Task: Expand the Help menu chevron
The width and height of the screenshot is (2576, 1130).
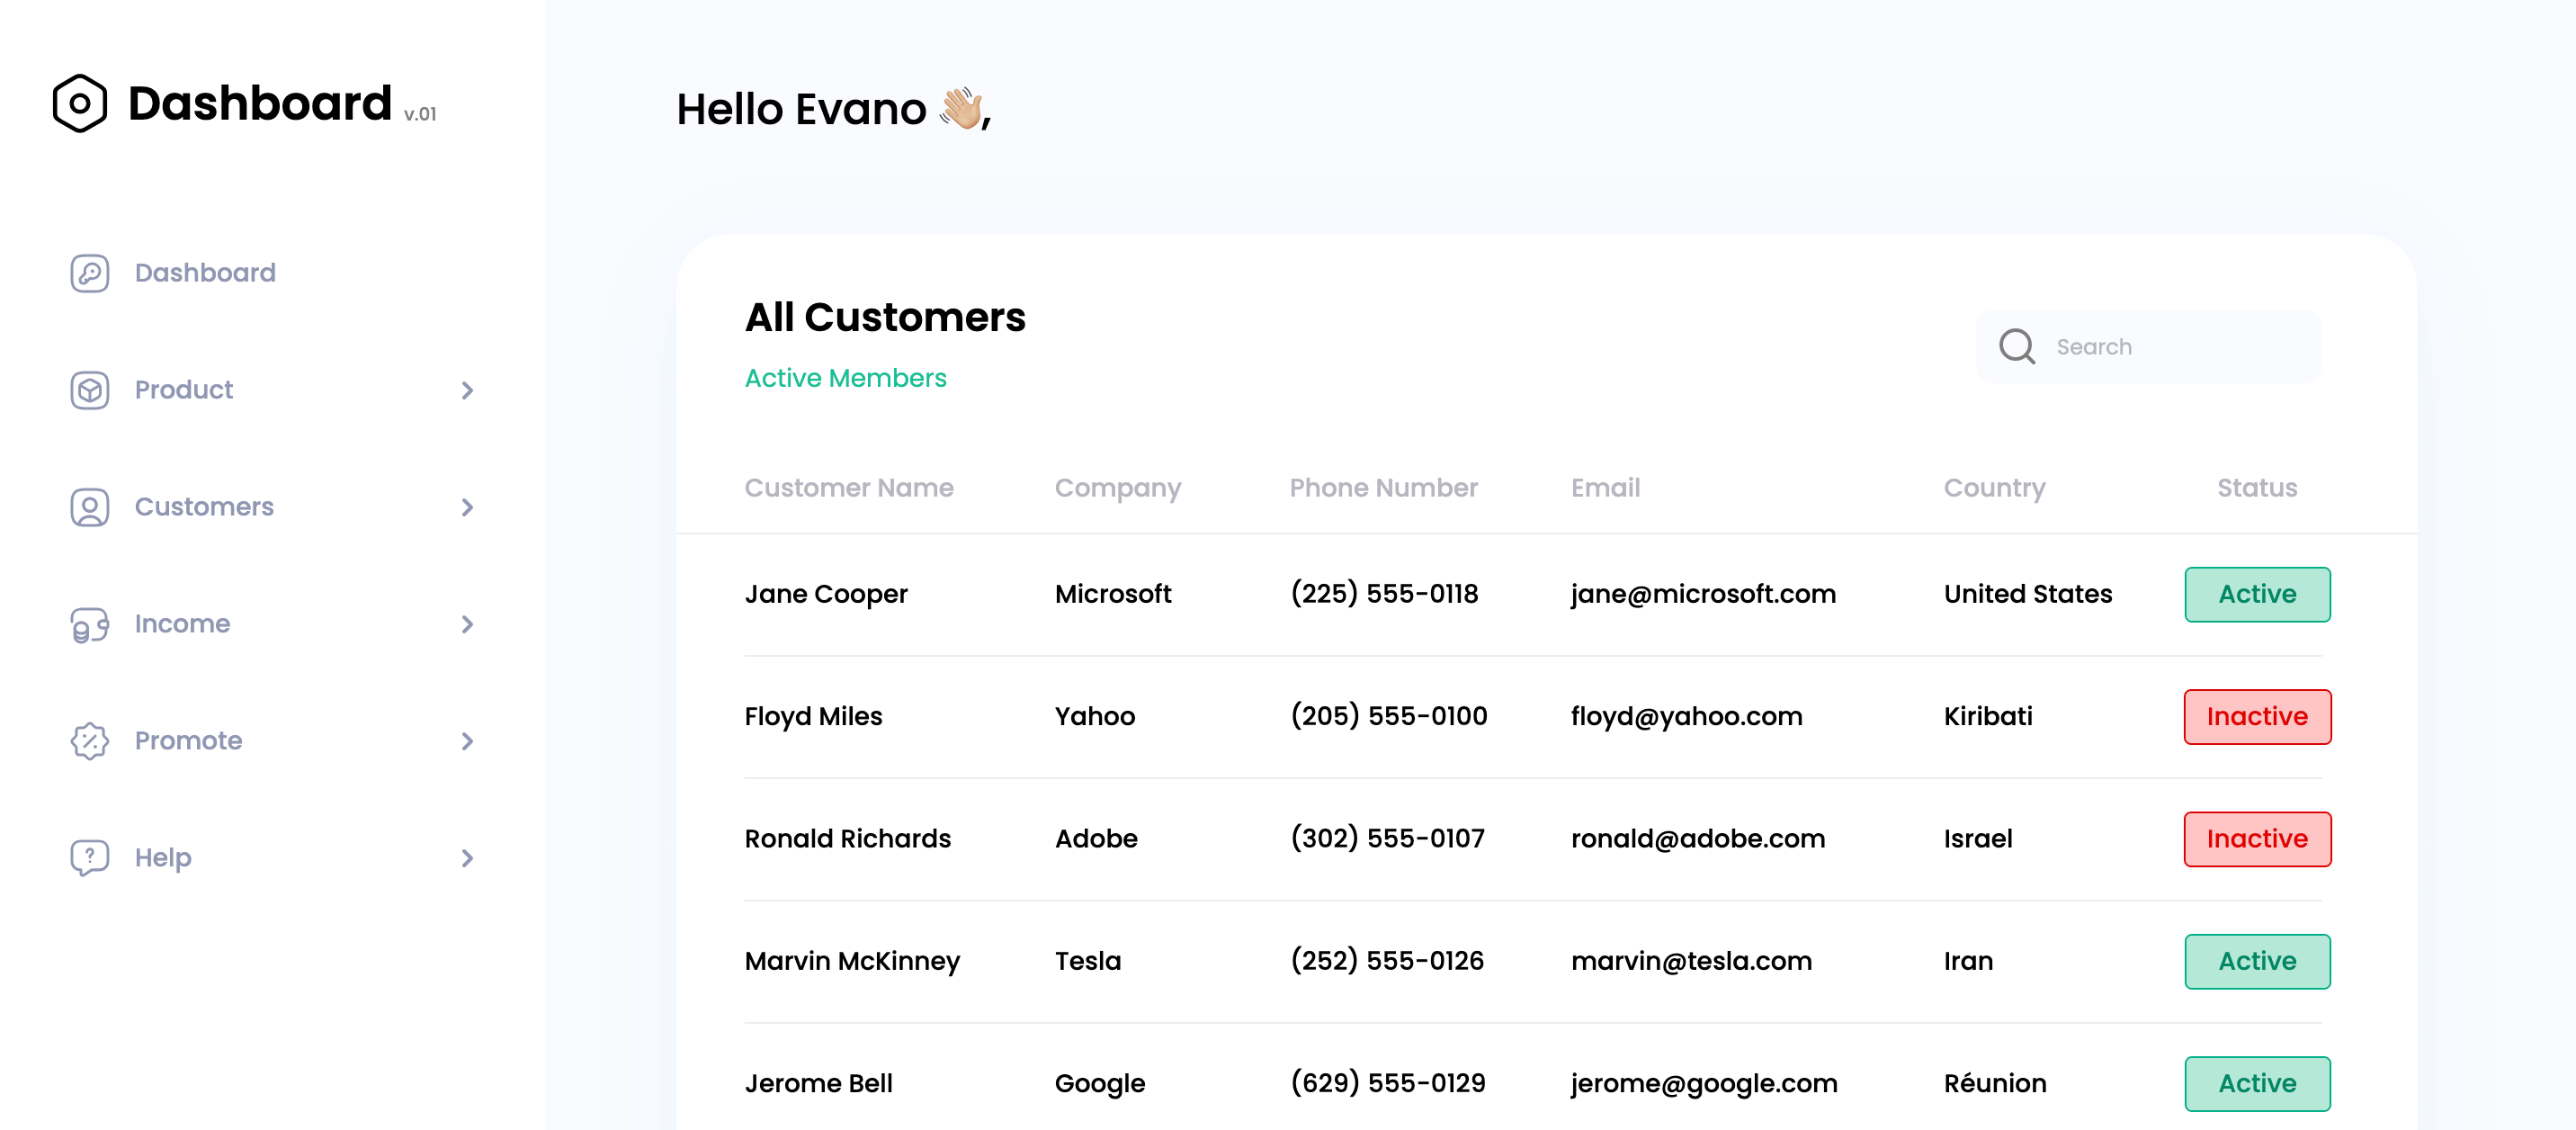Action: (467, 858)
